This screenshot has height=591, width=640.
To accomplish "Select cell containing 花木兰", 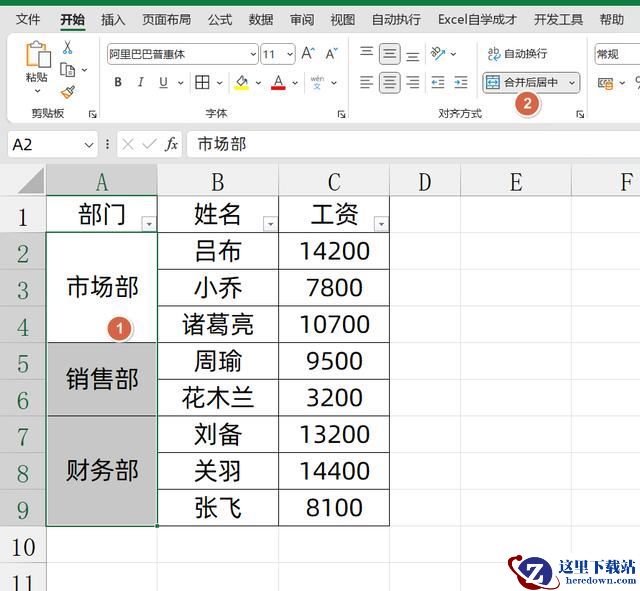I will click(218, 398).
